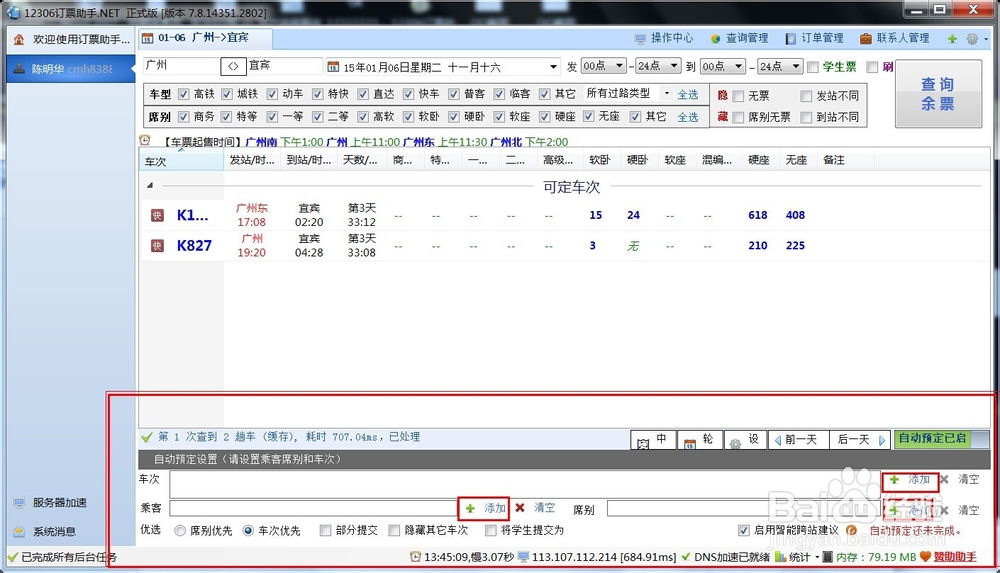
Task: Click the 快 icon beside train K1...
Action: (x=157, y=215)
